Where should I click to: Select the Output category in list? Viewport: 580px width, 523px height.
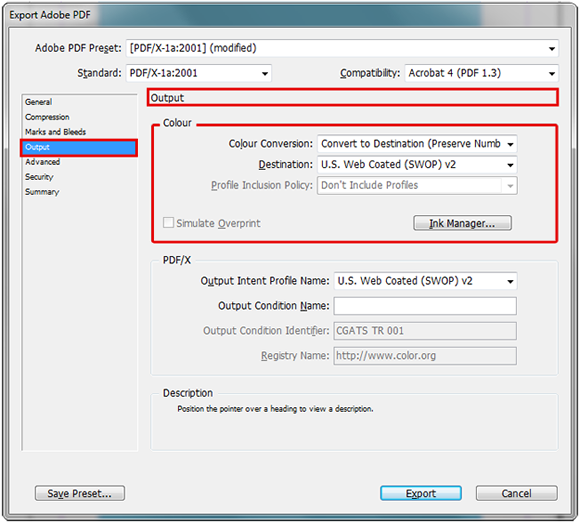coord(79,148)
